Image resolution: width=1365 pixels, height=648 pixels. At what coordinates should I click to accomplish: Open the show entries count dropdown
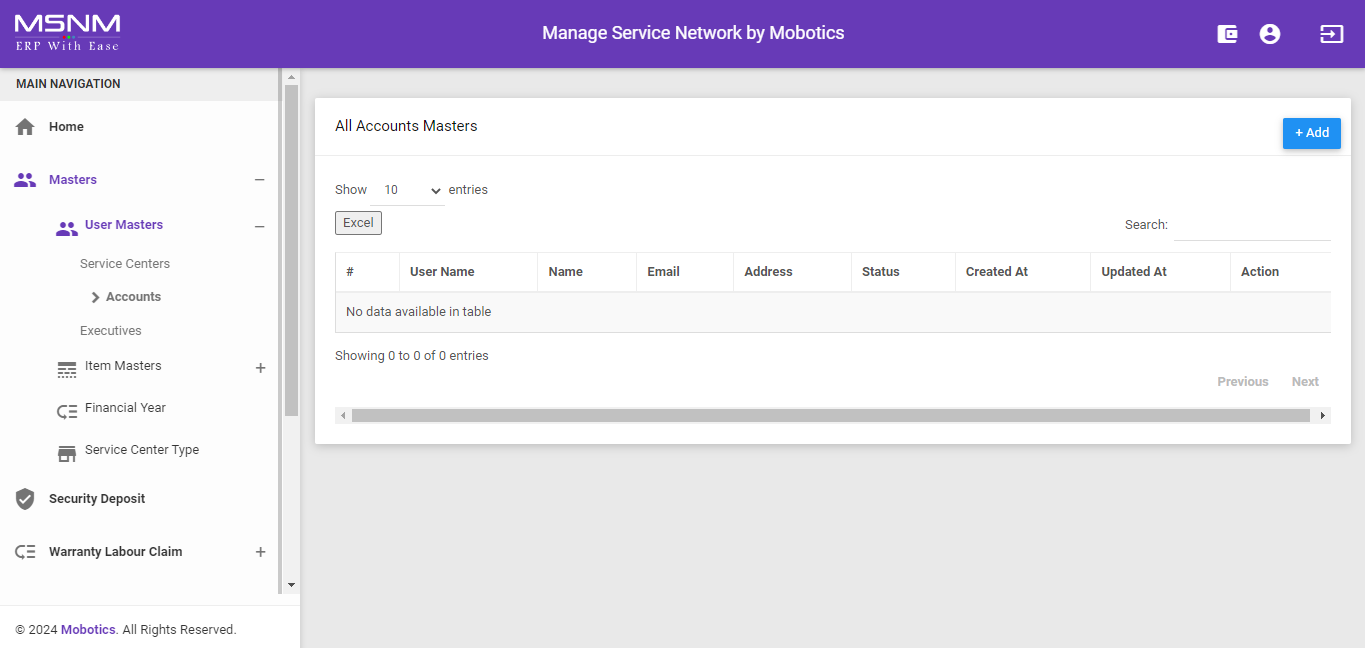411,190
